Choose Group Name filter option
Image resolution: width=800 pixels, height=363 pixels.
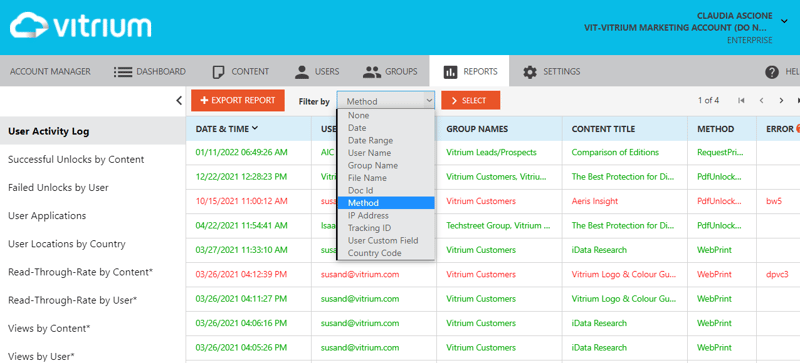pyautogui.click(x=386, y=165)
